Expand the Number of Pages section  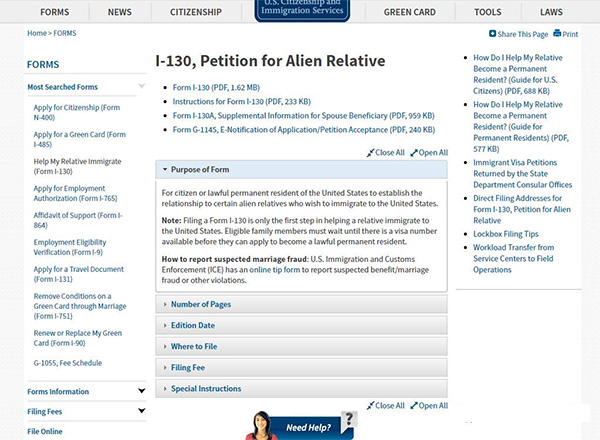tap(302, 304)
